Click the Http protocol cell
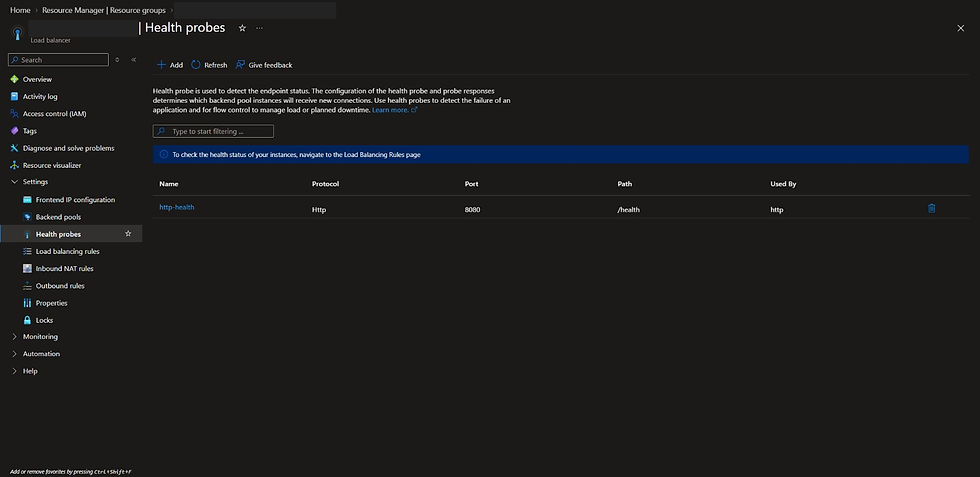Image resolution: width=980 pixels, height=477 pixels. [x=319, y=209]
